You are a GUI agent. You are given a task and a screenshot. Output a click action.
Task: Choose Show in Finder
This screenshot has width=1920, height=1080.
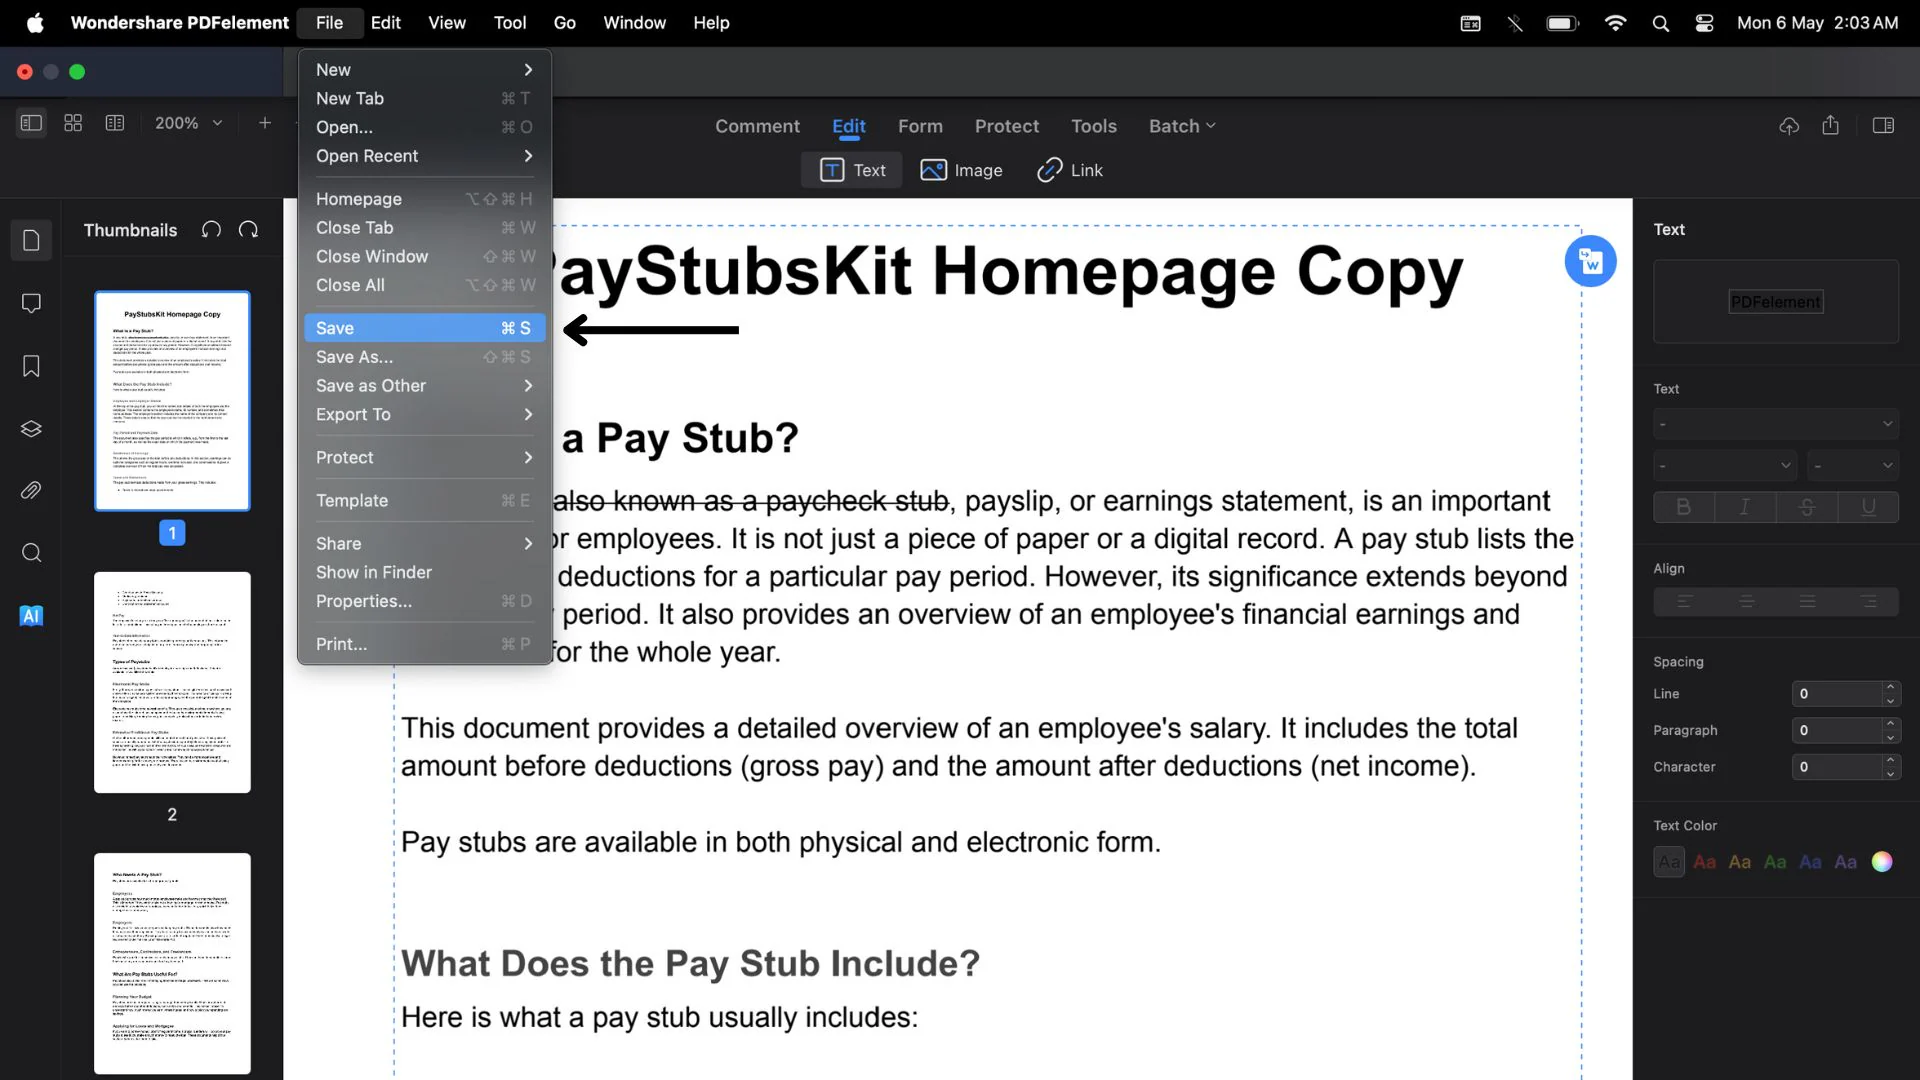425,572
